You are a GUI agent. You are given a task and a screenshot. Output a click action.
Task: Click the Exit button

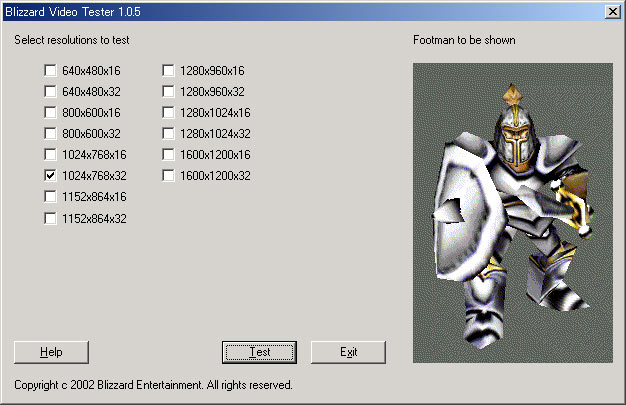tap(348, 352)
